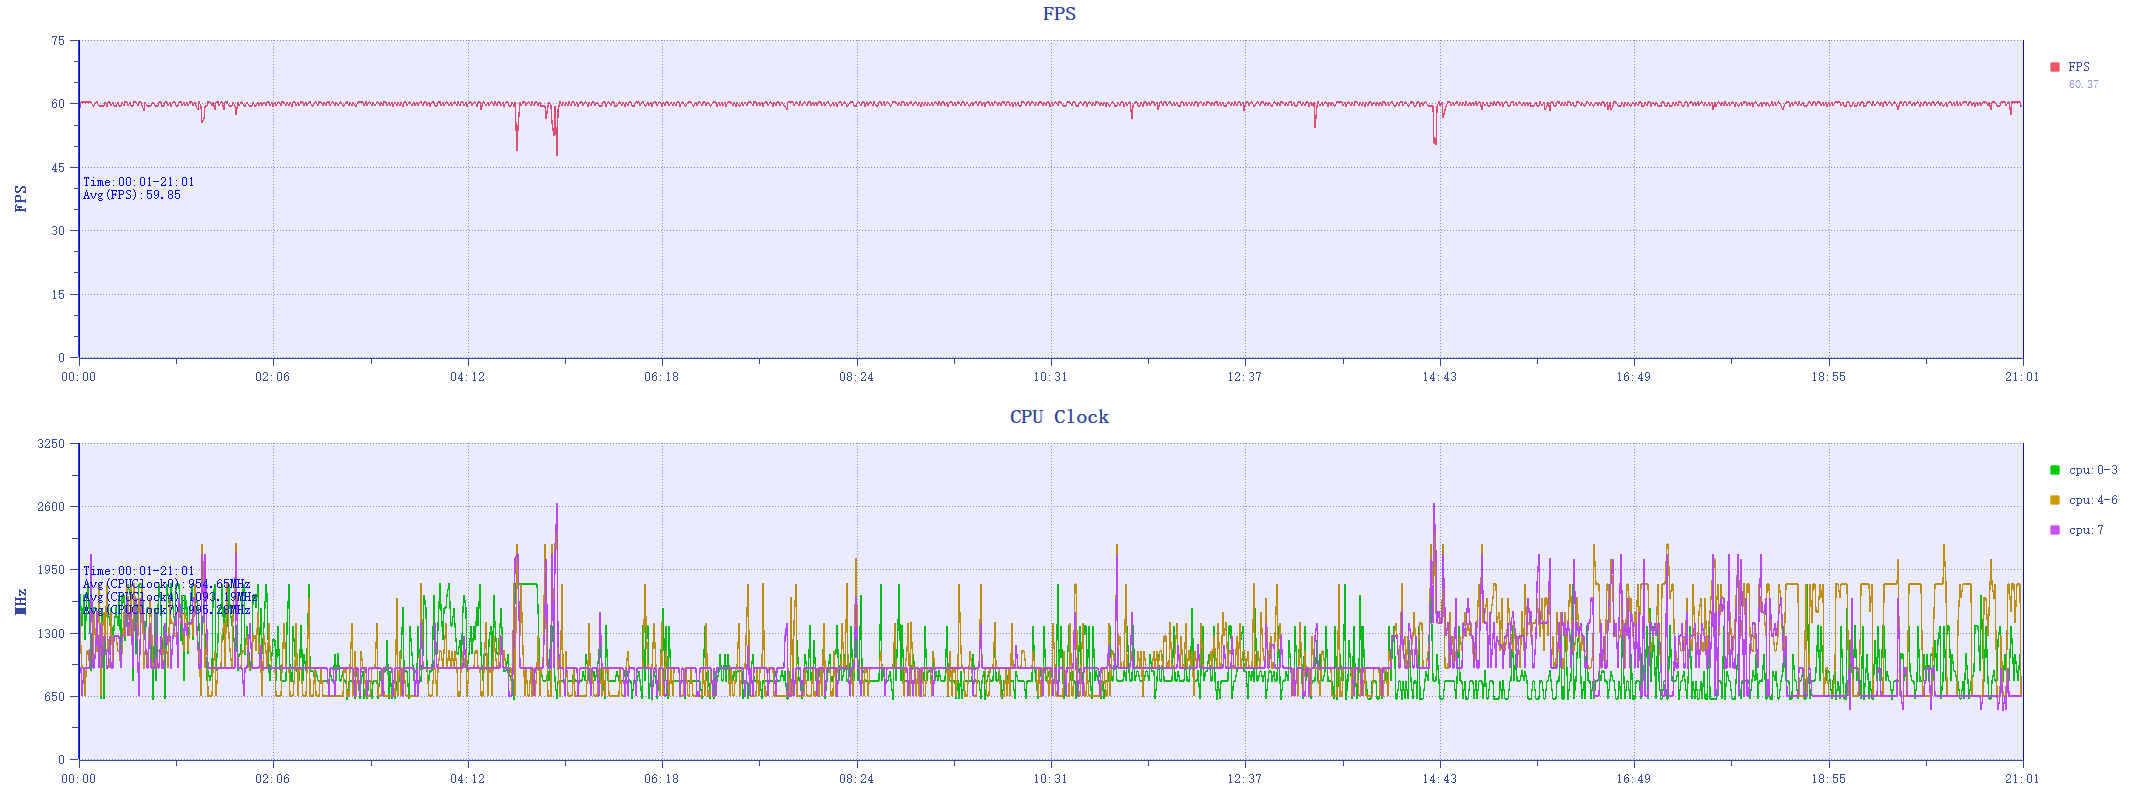The image size is (2138, 801).
Task: Click the orange cpu: 4-6 legend swatch
Action: click(2054, 500)
